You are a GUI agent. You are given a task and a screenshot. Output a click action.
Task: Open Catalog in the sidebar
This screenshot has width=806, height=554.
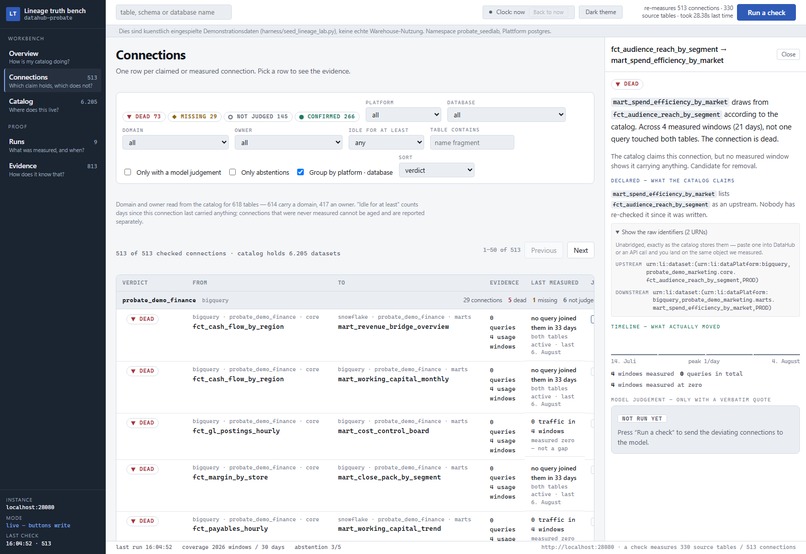52,105
